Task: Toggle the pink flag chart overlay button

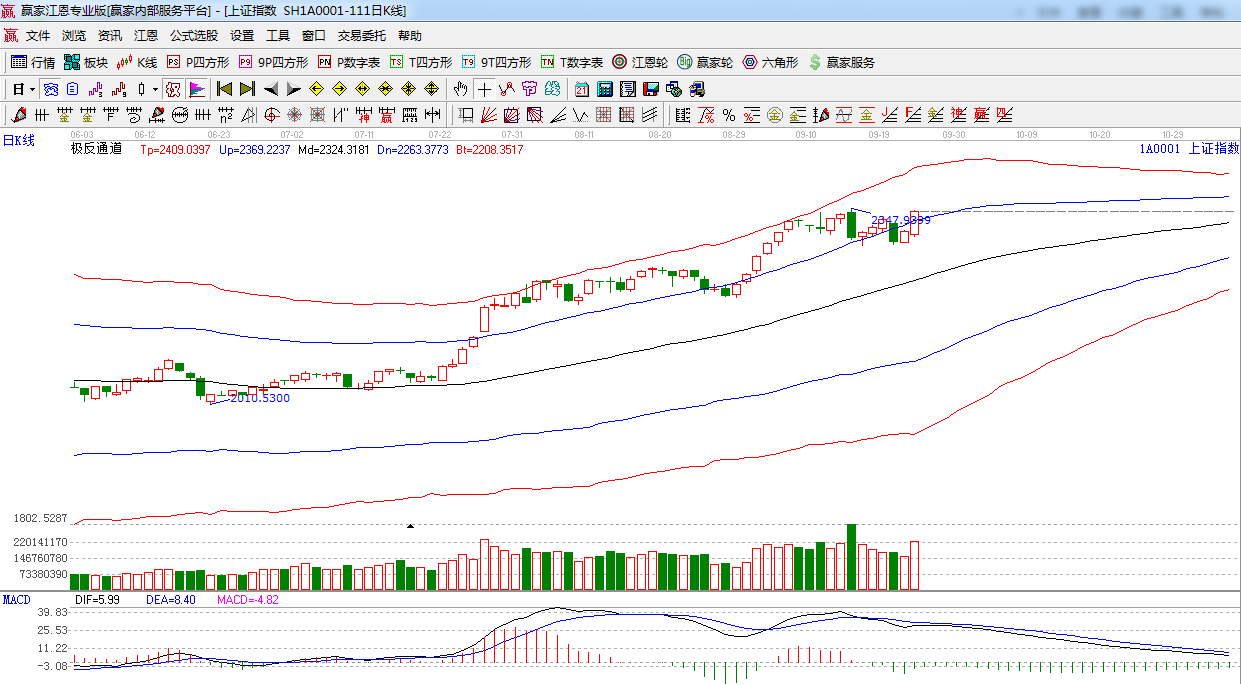Action: click(197, 89)
